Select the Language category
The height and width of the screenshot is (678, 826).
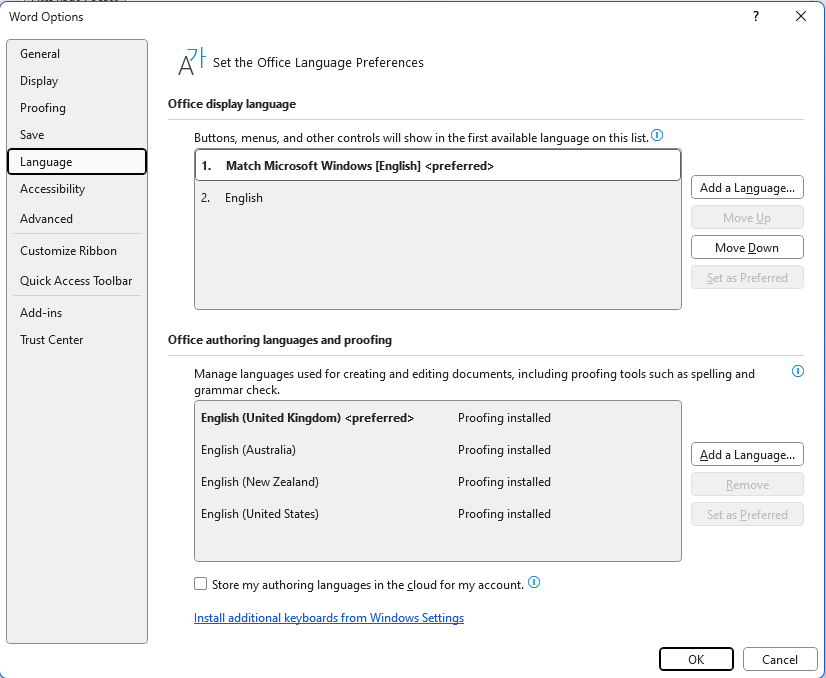(x=77, y=162)
